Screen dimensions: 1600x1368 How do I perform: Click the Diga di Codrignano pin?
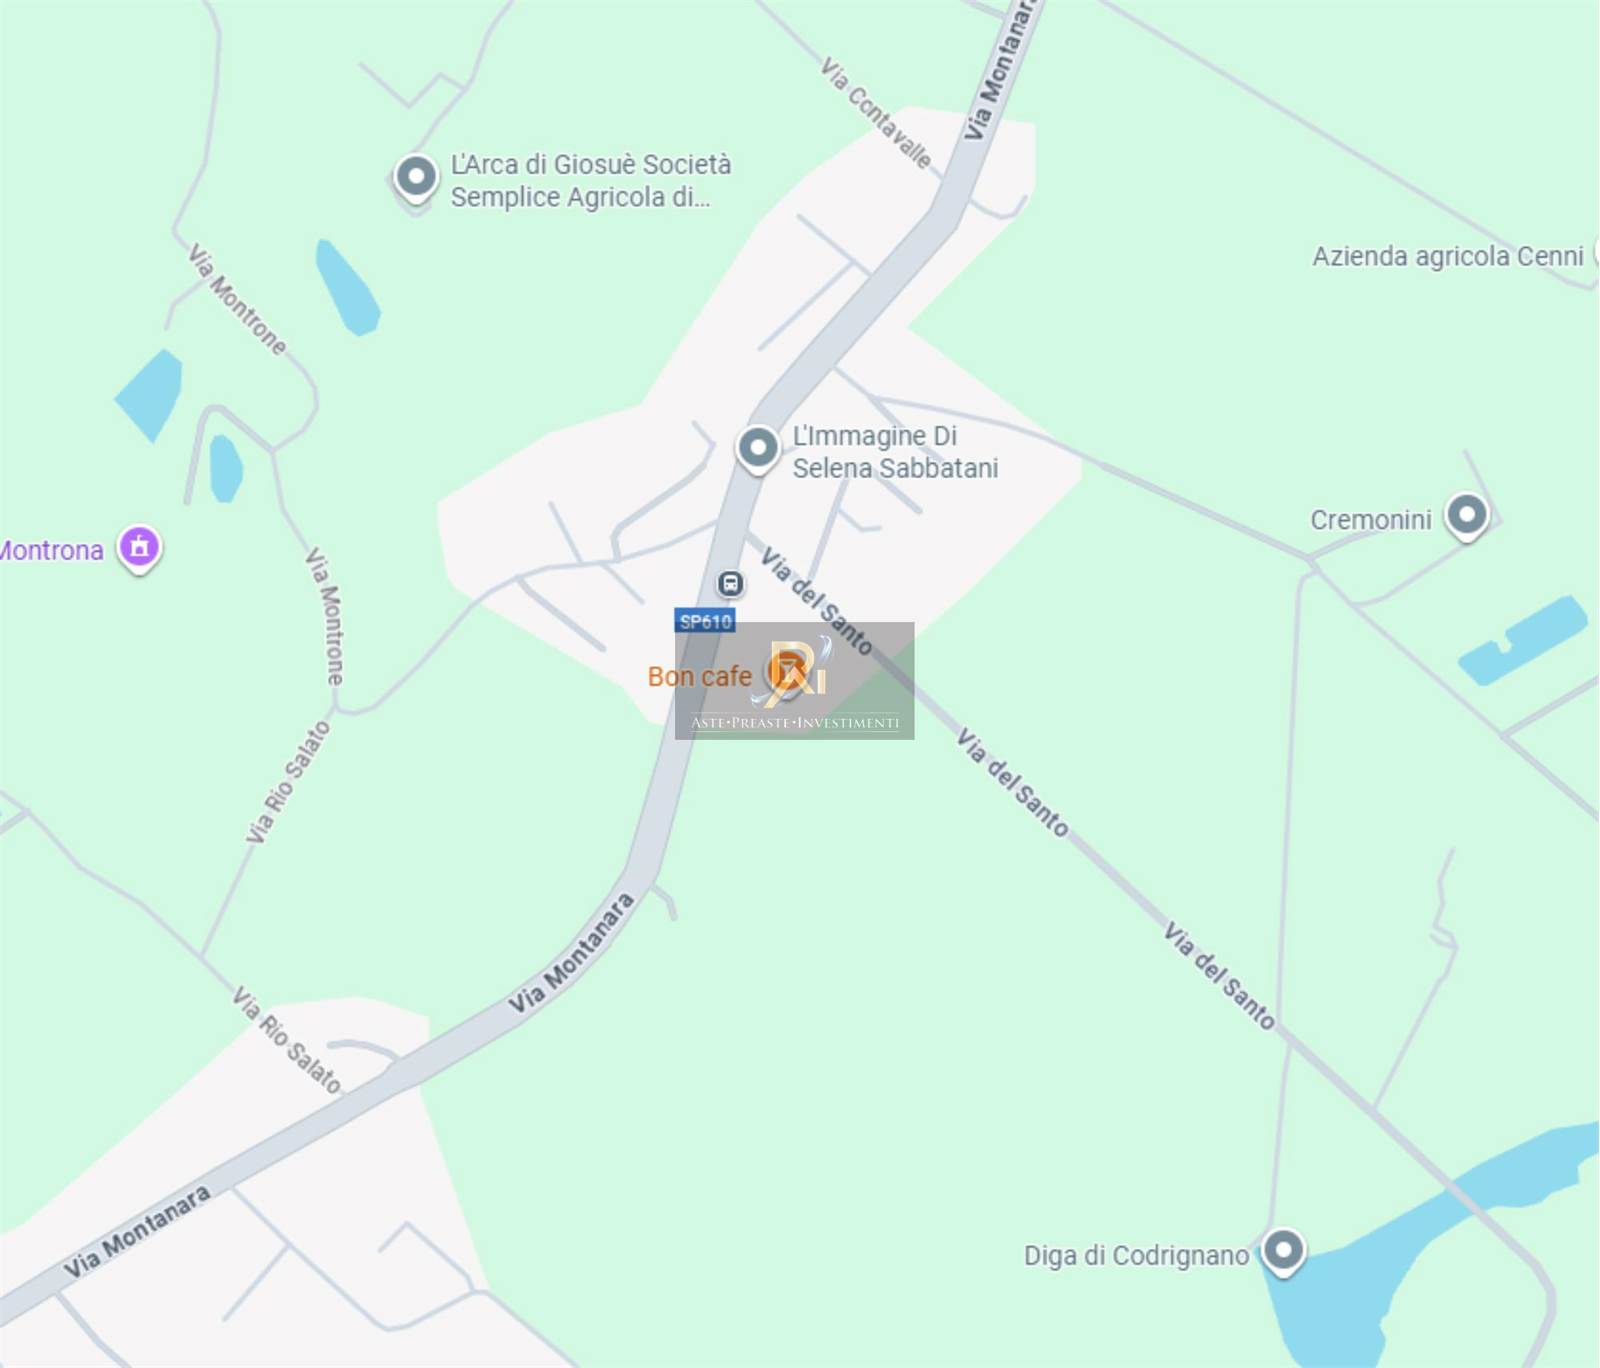coord(1283,1251)
